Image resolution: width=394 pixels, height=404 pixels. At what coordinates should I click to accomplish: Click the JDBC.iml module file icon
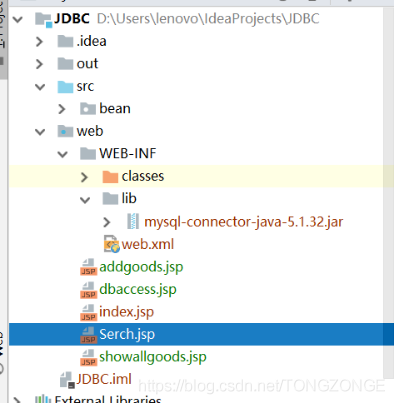[67, 380]
